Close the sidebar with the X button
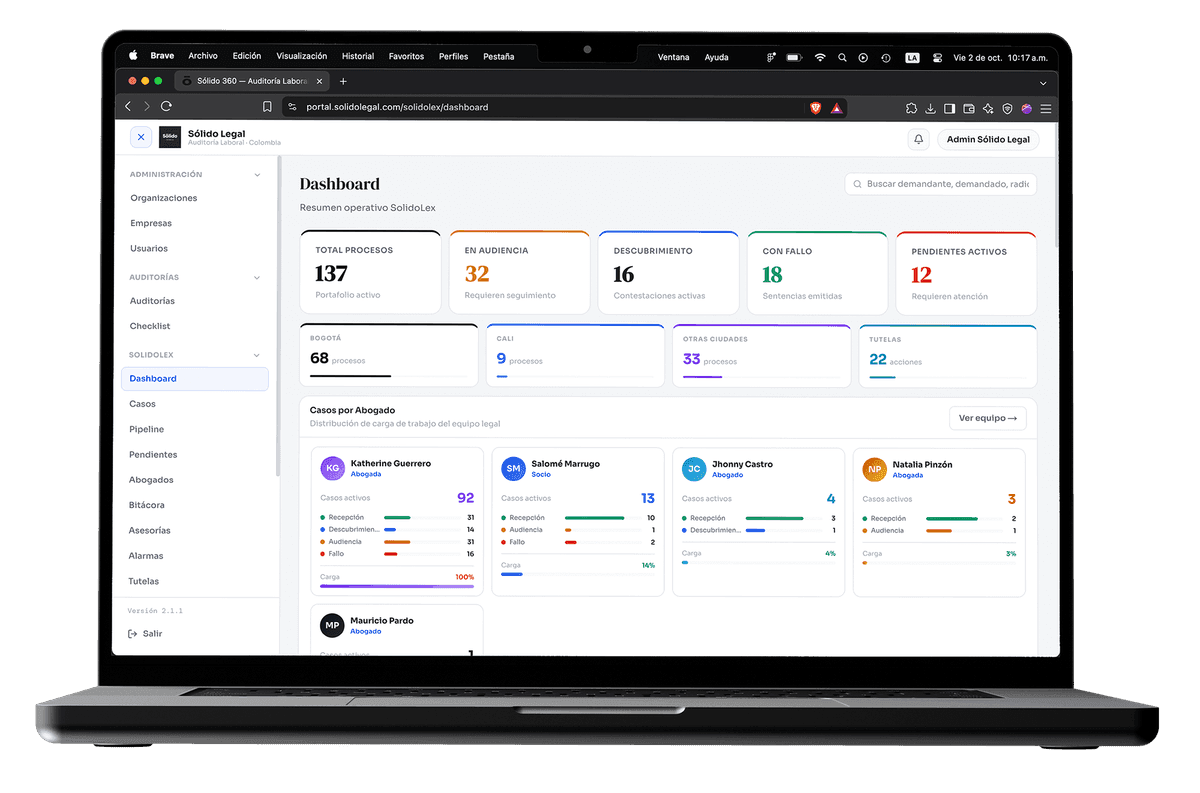Viewport: 1200px width, 793px height. [141, 137]
